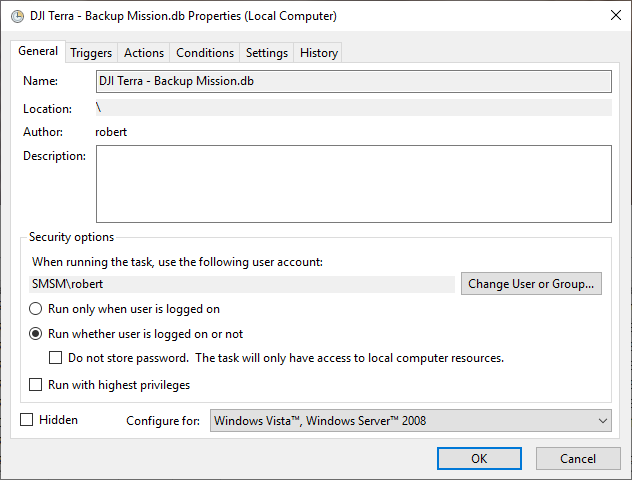Switch to the Triggers tab

[91, 53]
